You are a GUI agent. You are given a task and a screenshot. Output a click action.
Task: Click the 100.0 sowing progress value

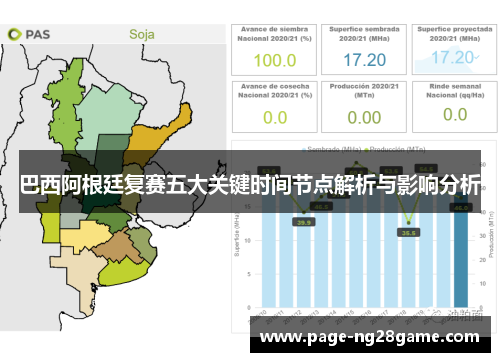[275, 61]
